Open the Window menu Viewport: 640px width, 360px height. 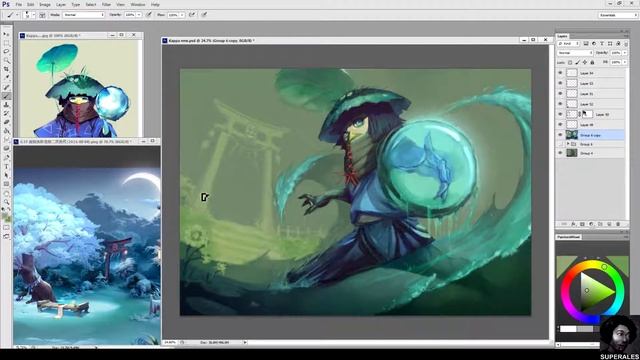(138, 4)
